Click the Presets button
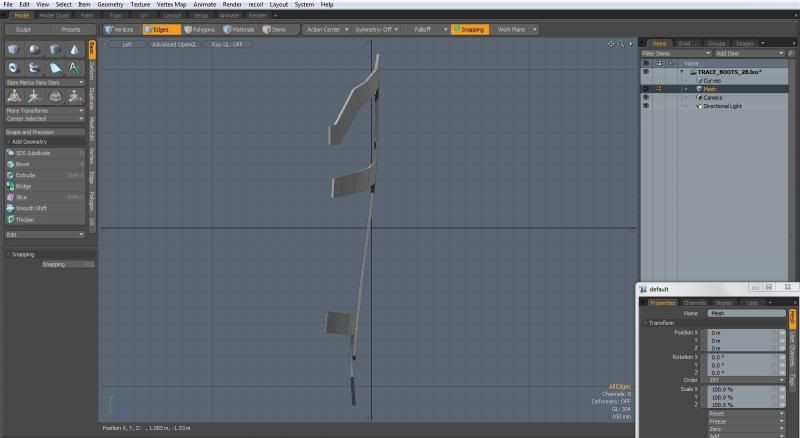 (71, 30)
